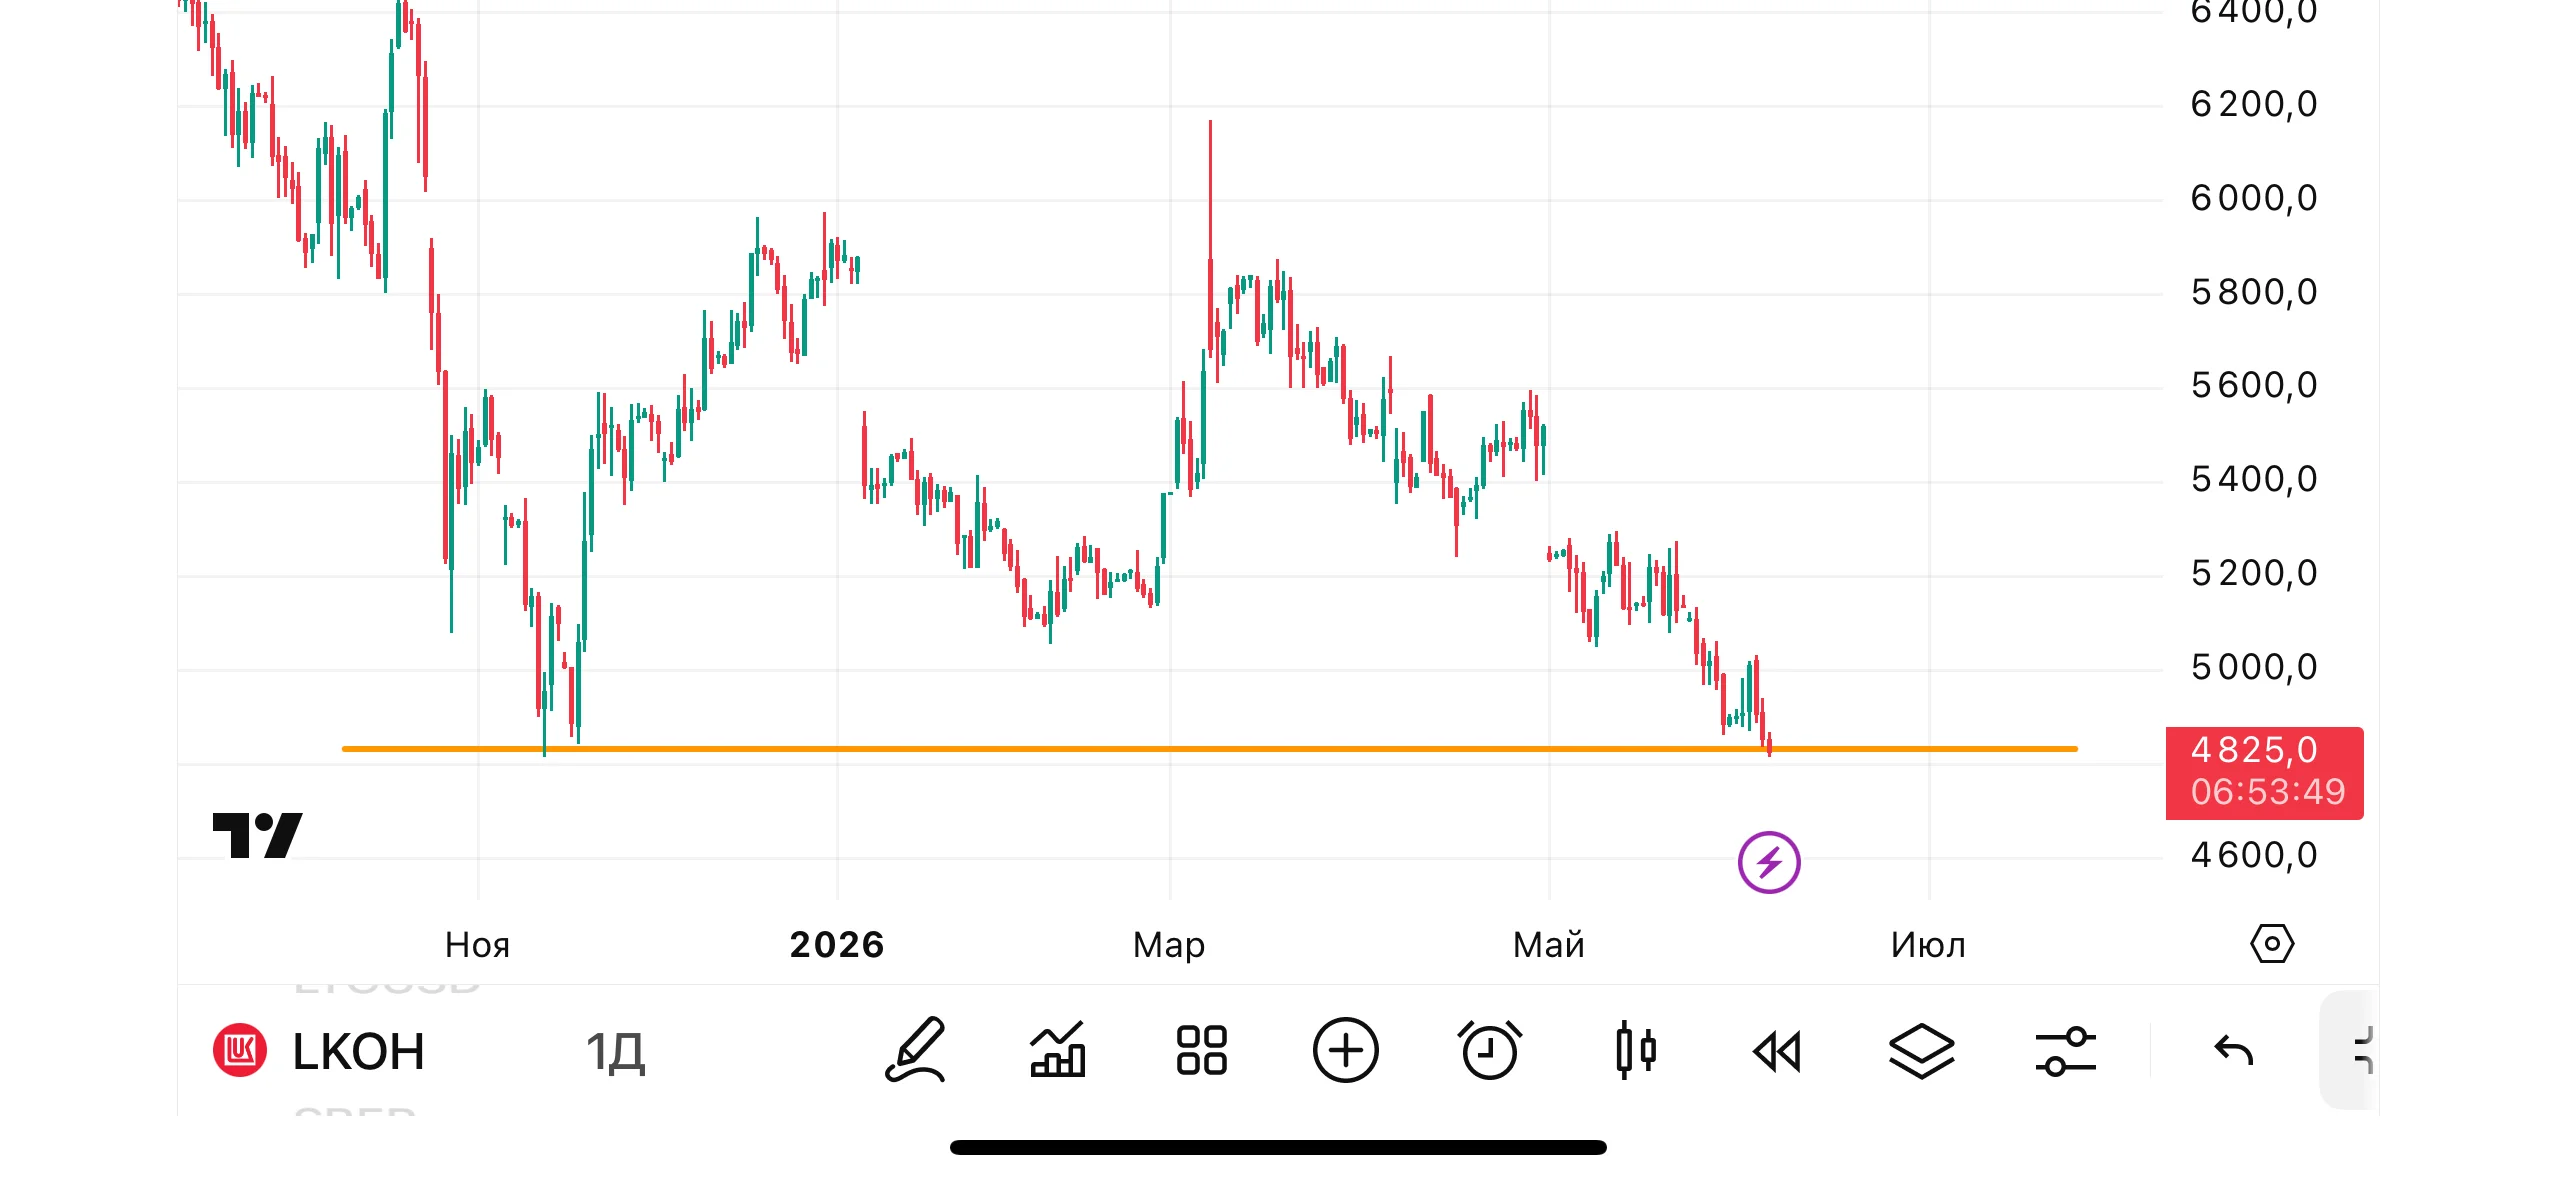Open the object tree layers icon
The image size is (2556, 1179).
click(1921, 1051)
